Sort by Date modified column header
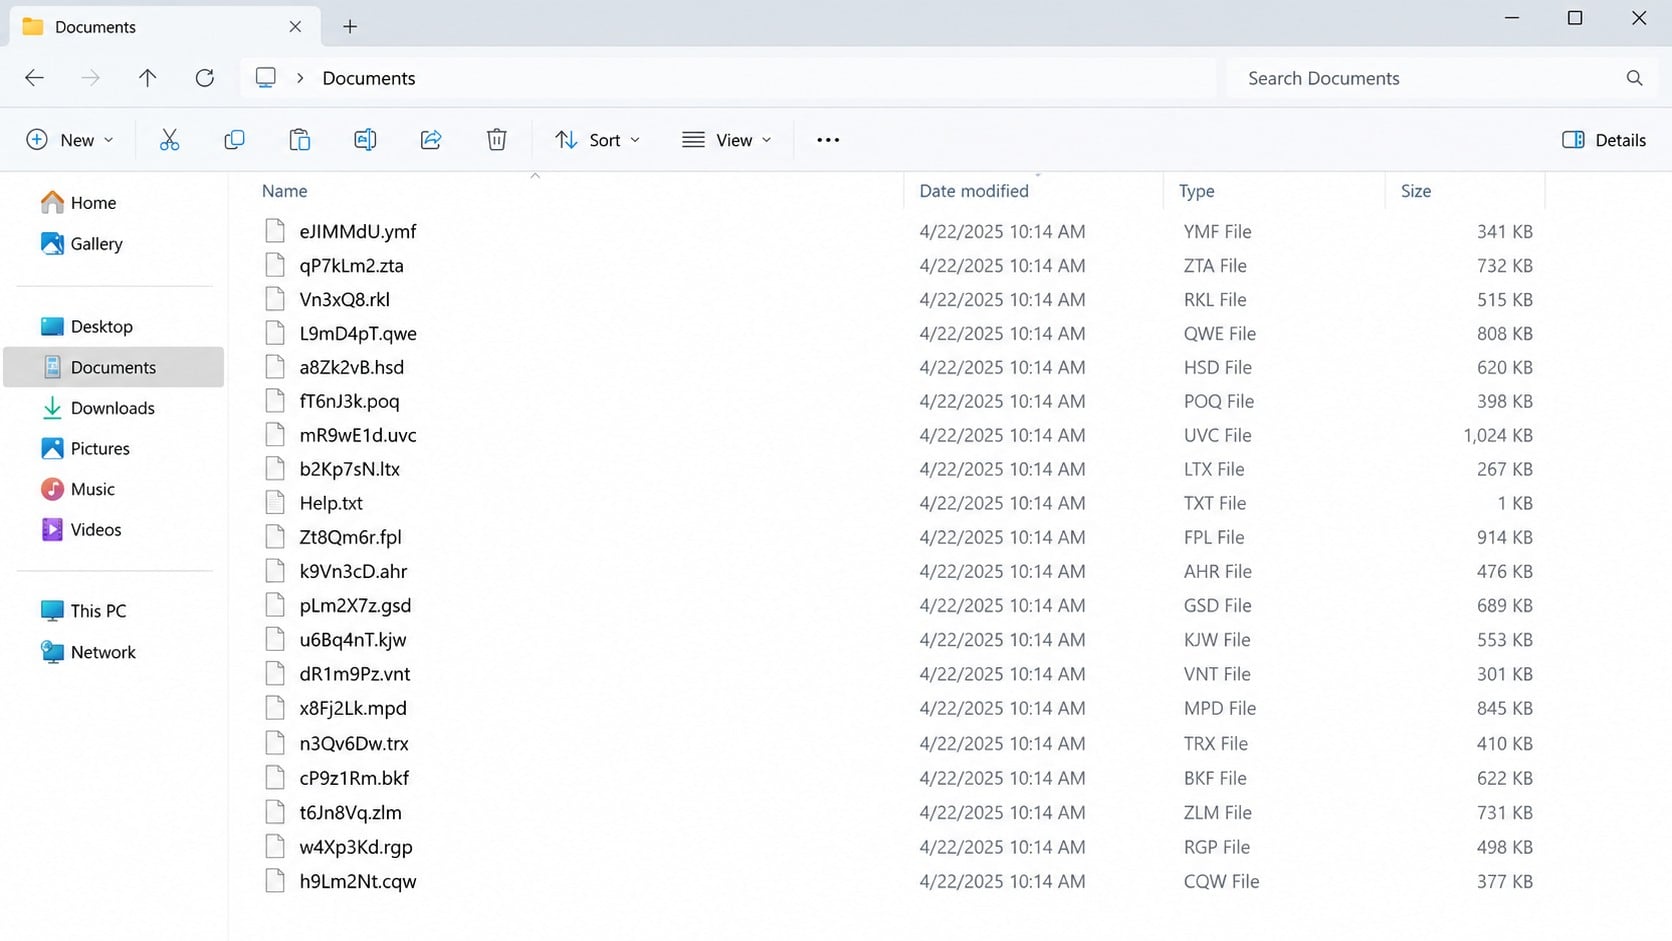 pyautogui.click(x=974, y=191)
